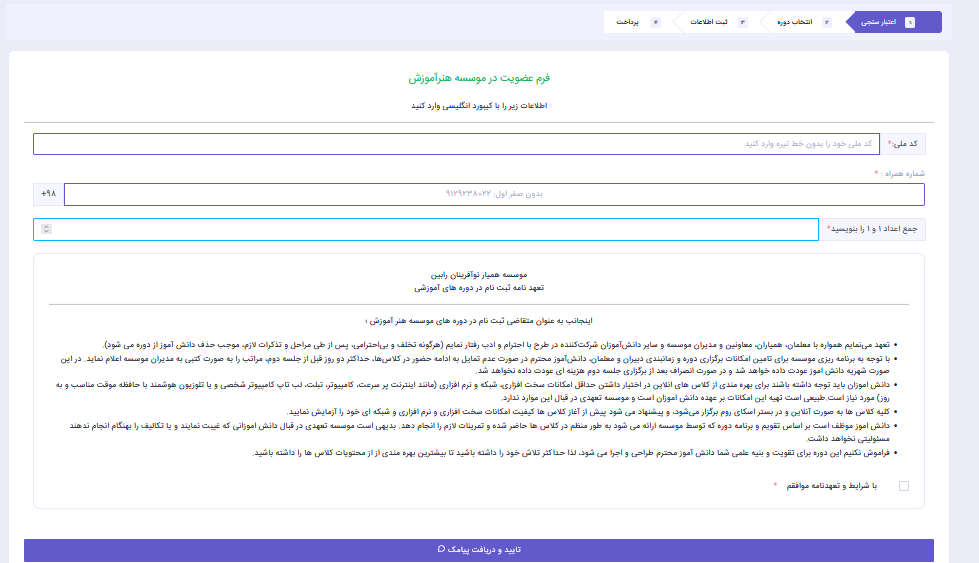The image size is (979, 563).
Task: Click text موسسه همیار نوآفرینان رایین
Action: (x=479, y=275)
